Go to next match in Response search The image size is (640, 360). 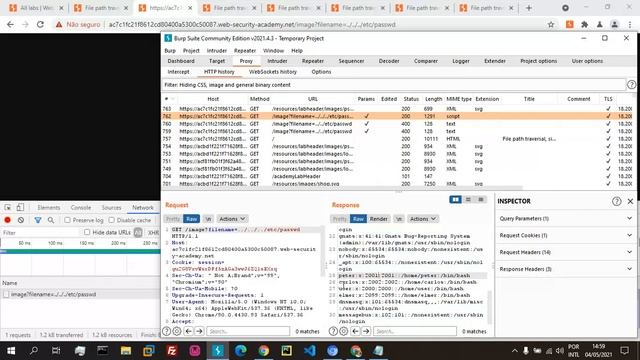coord(366,331)
